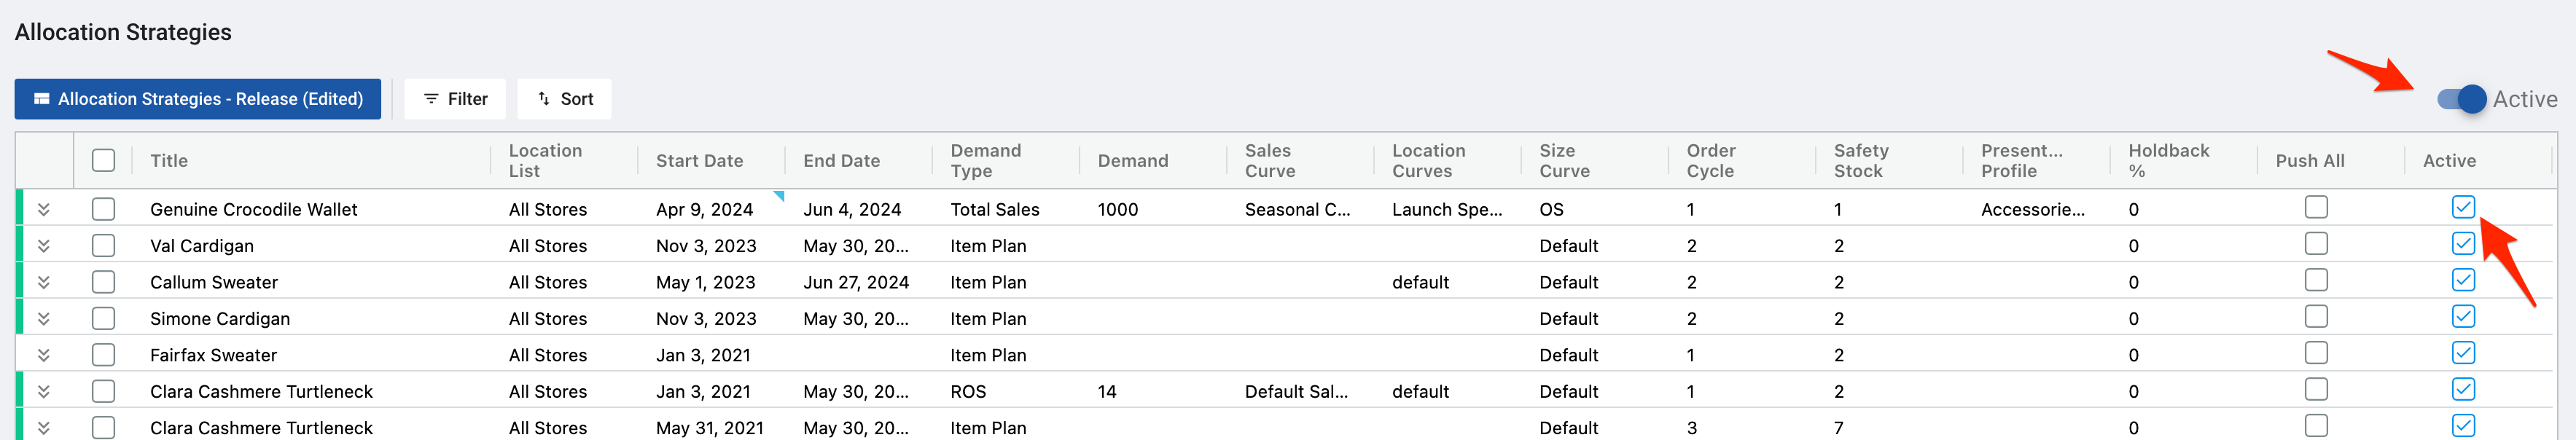Select the Val Cardigan row checkbox

pos(103,246)
